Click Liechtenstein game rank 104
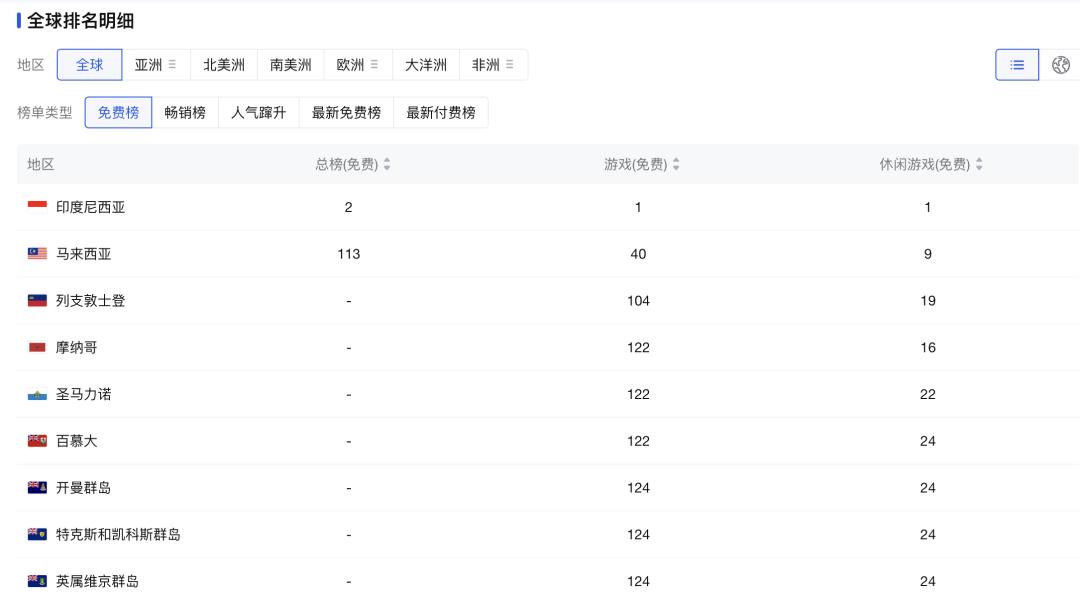 tap(638, 301)
